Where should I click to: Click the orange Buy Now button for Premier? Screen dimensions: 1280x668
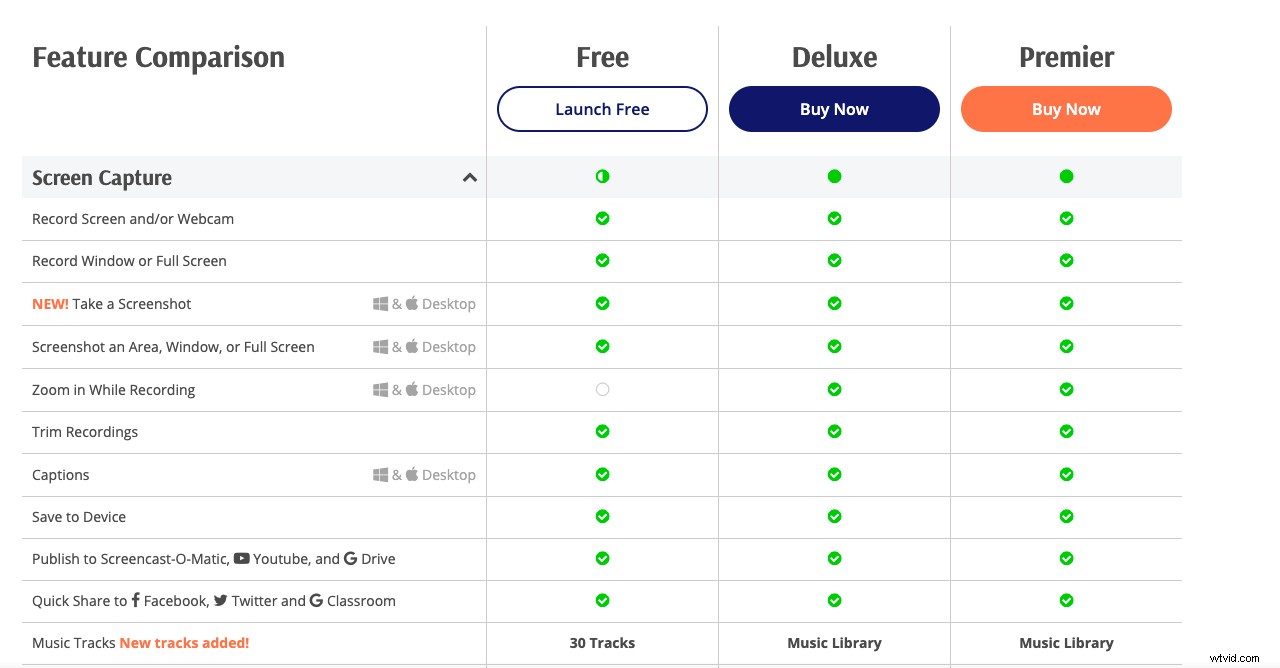click(1066, 110)
